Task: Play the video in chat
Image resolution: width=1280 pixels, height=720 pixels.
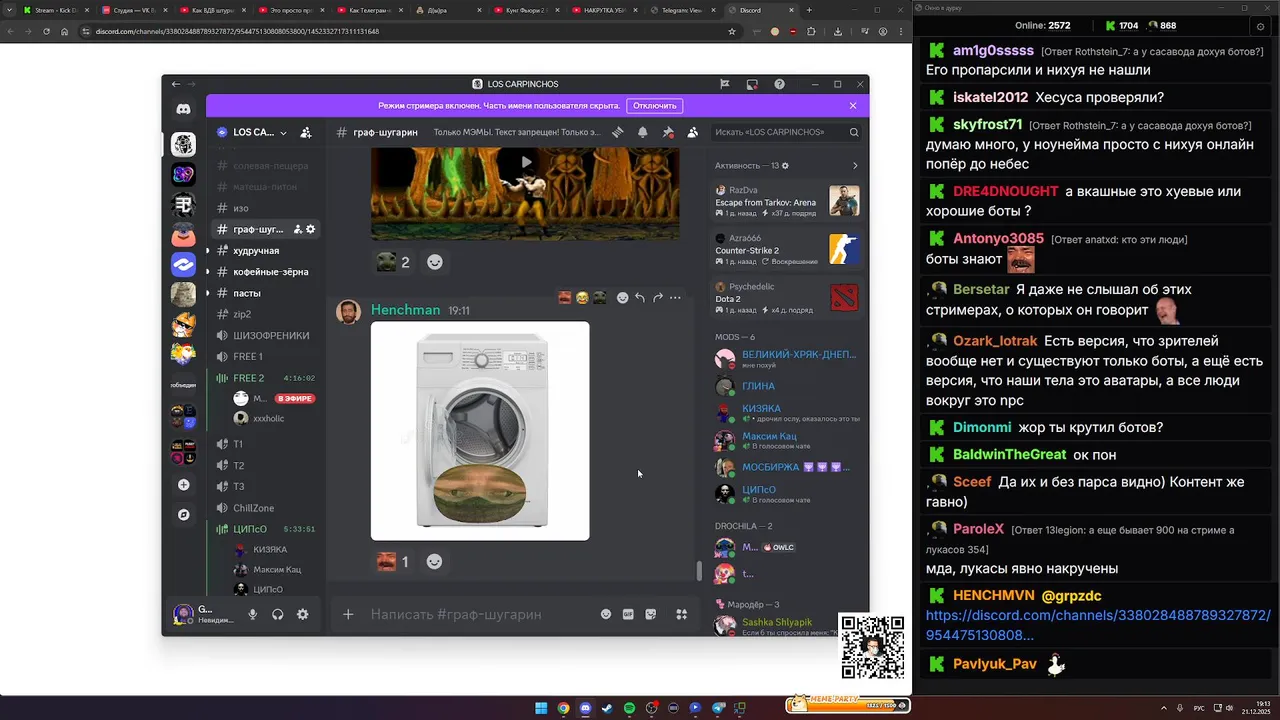Action: point(526,162)
